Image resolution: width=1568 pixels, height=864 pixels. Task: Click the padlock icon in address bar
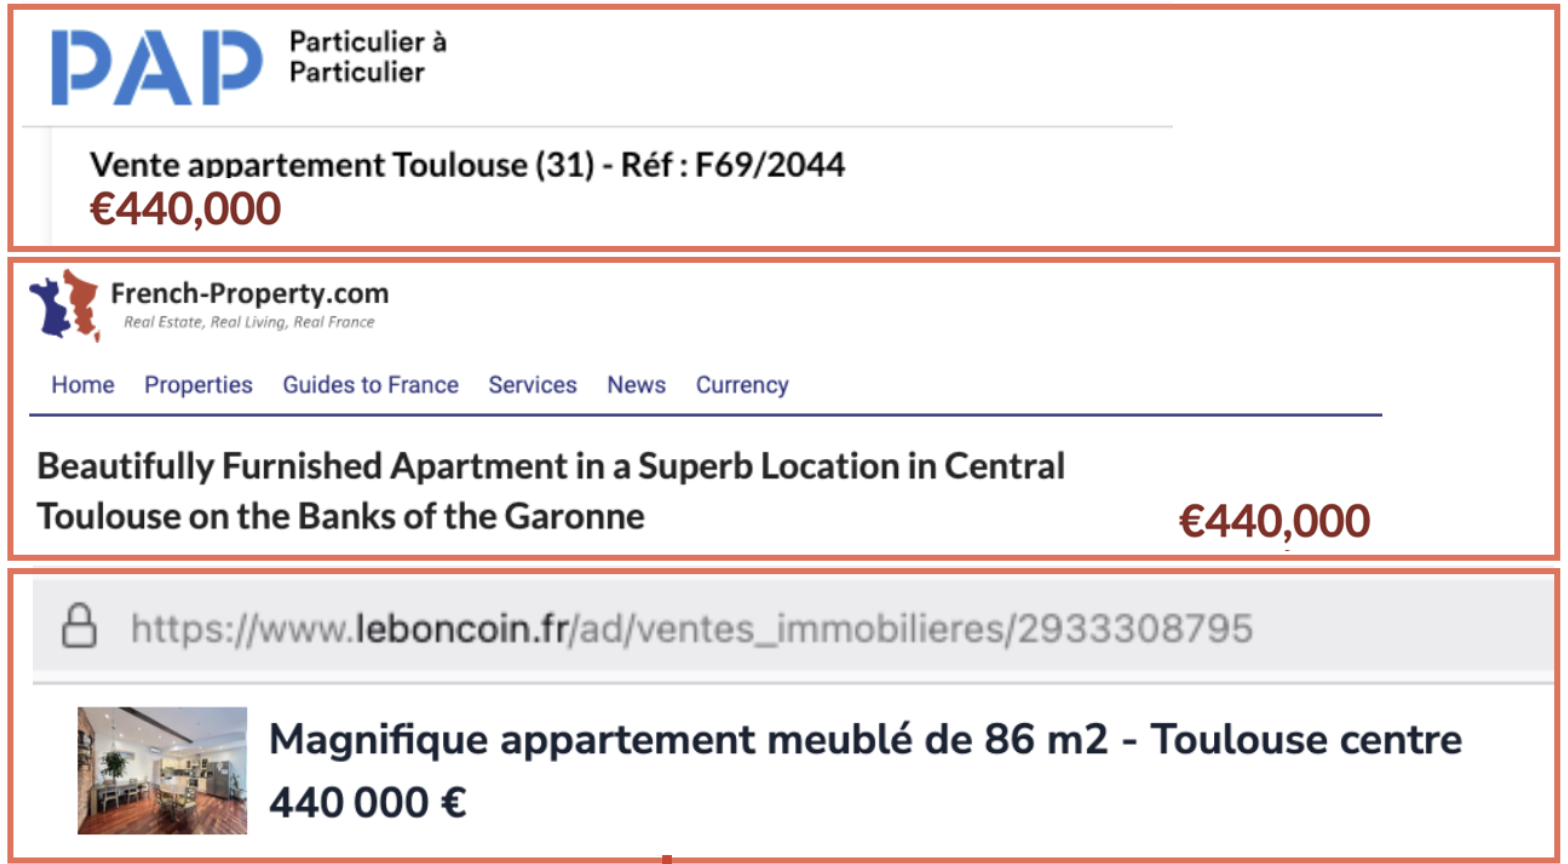(x=80, y=628)
